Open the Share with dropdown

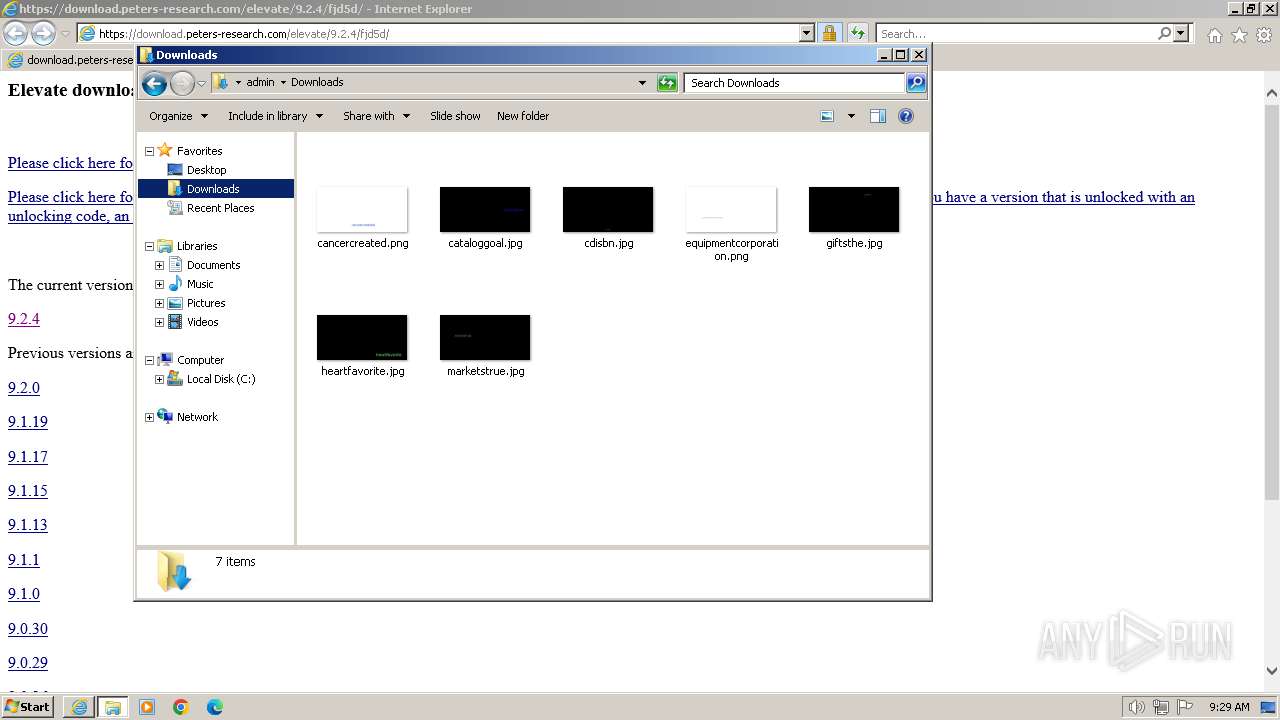point(376,116)
